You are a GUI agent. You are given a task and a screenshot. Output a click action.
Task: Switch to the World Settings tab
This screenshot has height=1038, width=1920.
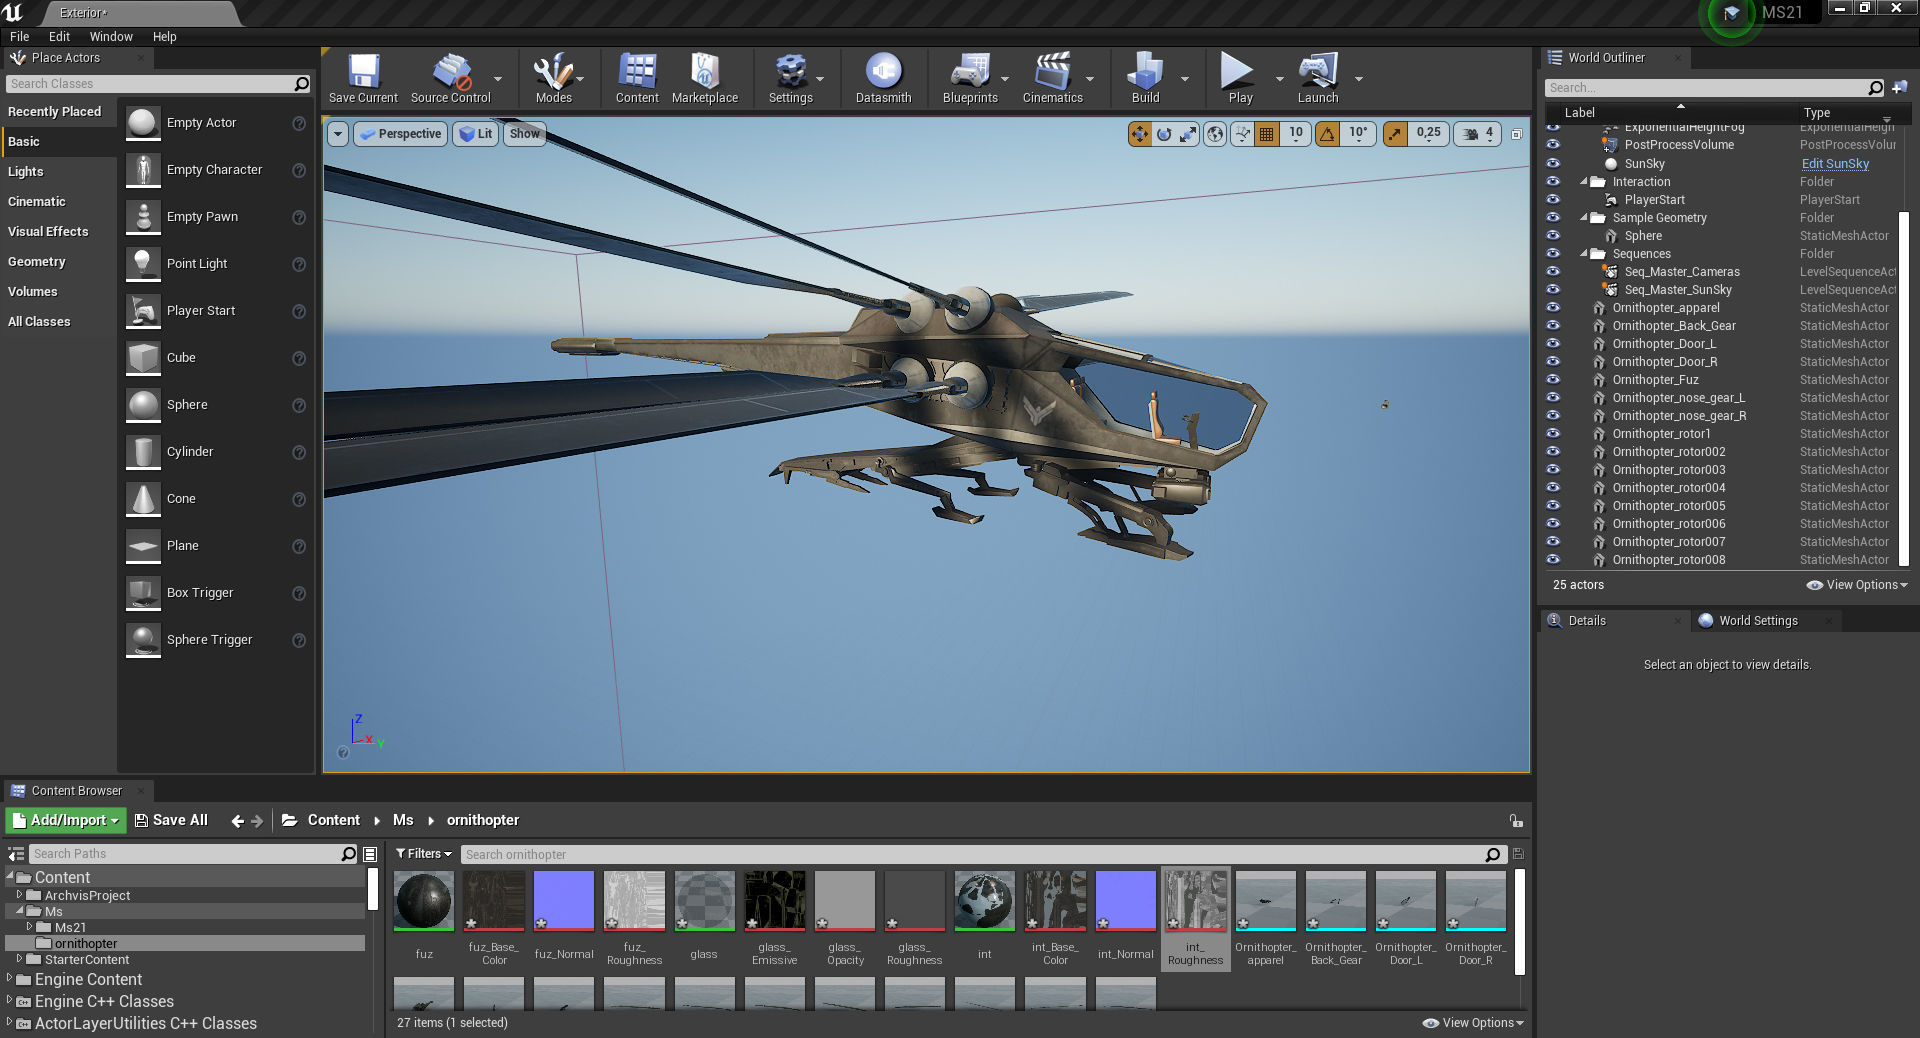coord(1758,621)
